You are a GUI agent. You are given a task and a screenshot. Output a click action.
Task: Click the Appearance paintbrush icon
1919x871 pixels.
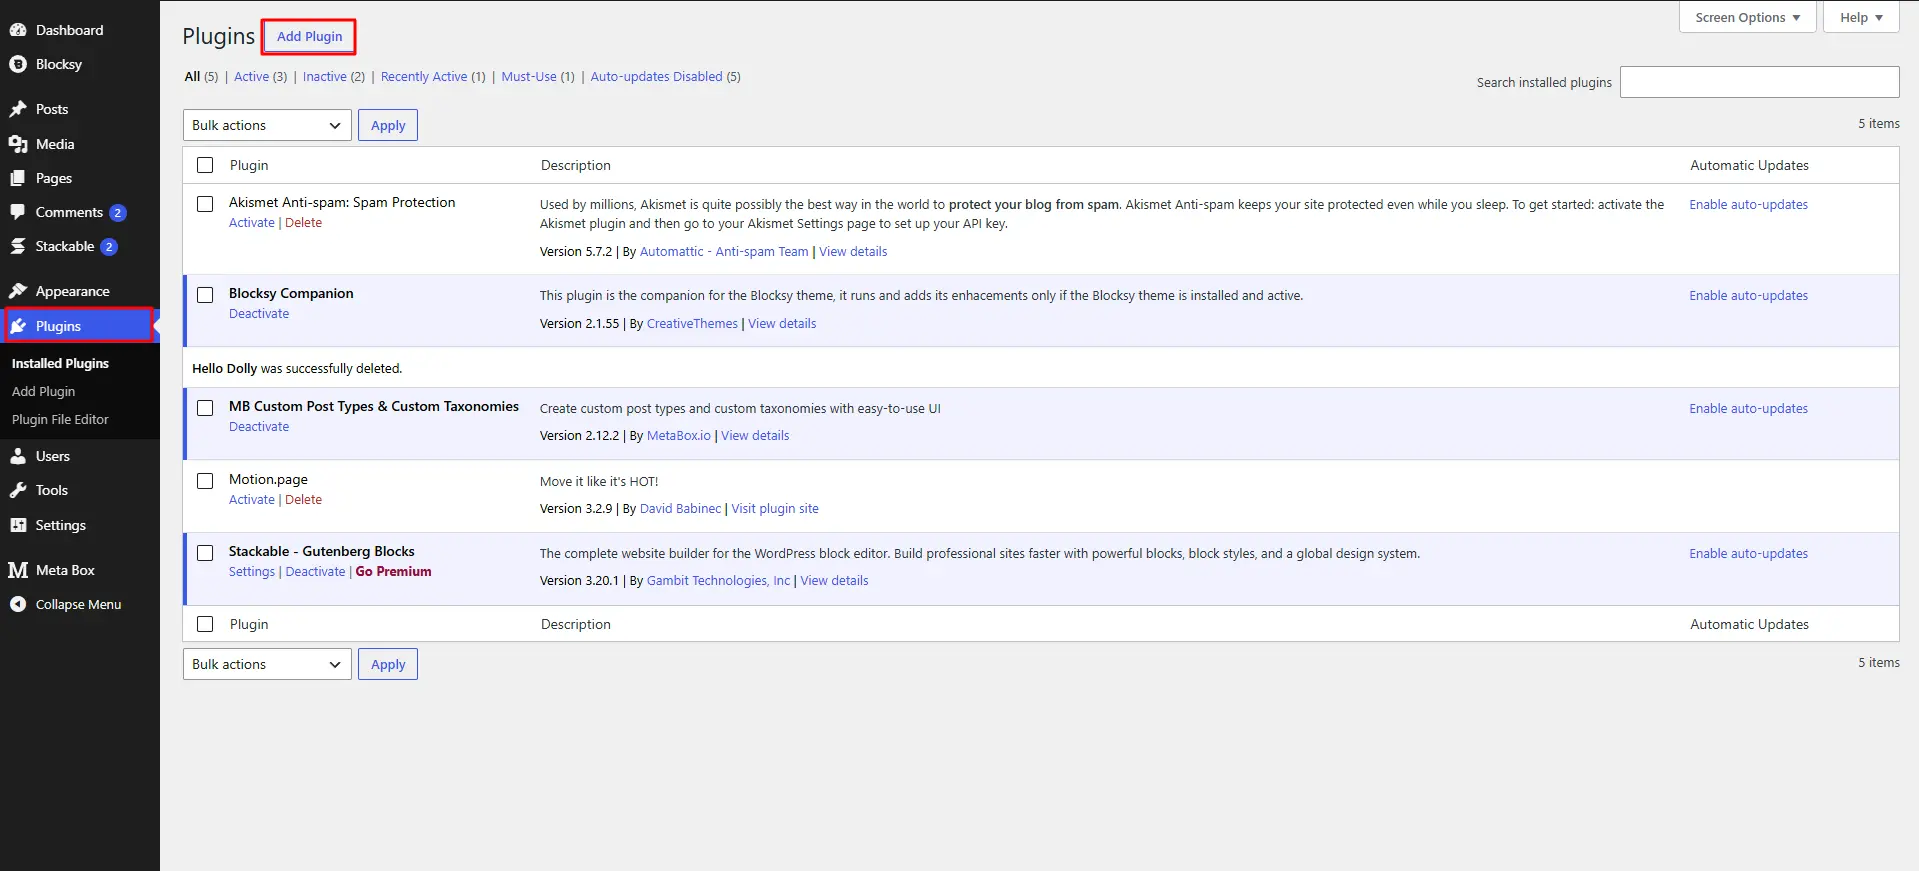[x=18, y=291]
